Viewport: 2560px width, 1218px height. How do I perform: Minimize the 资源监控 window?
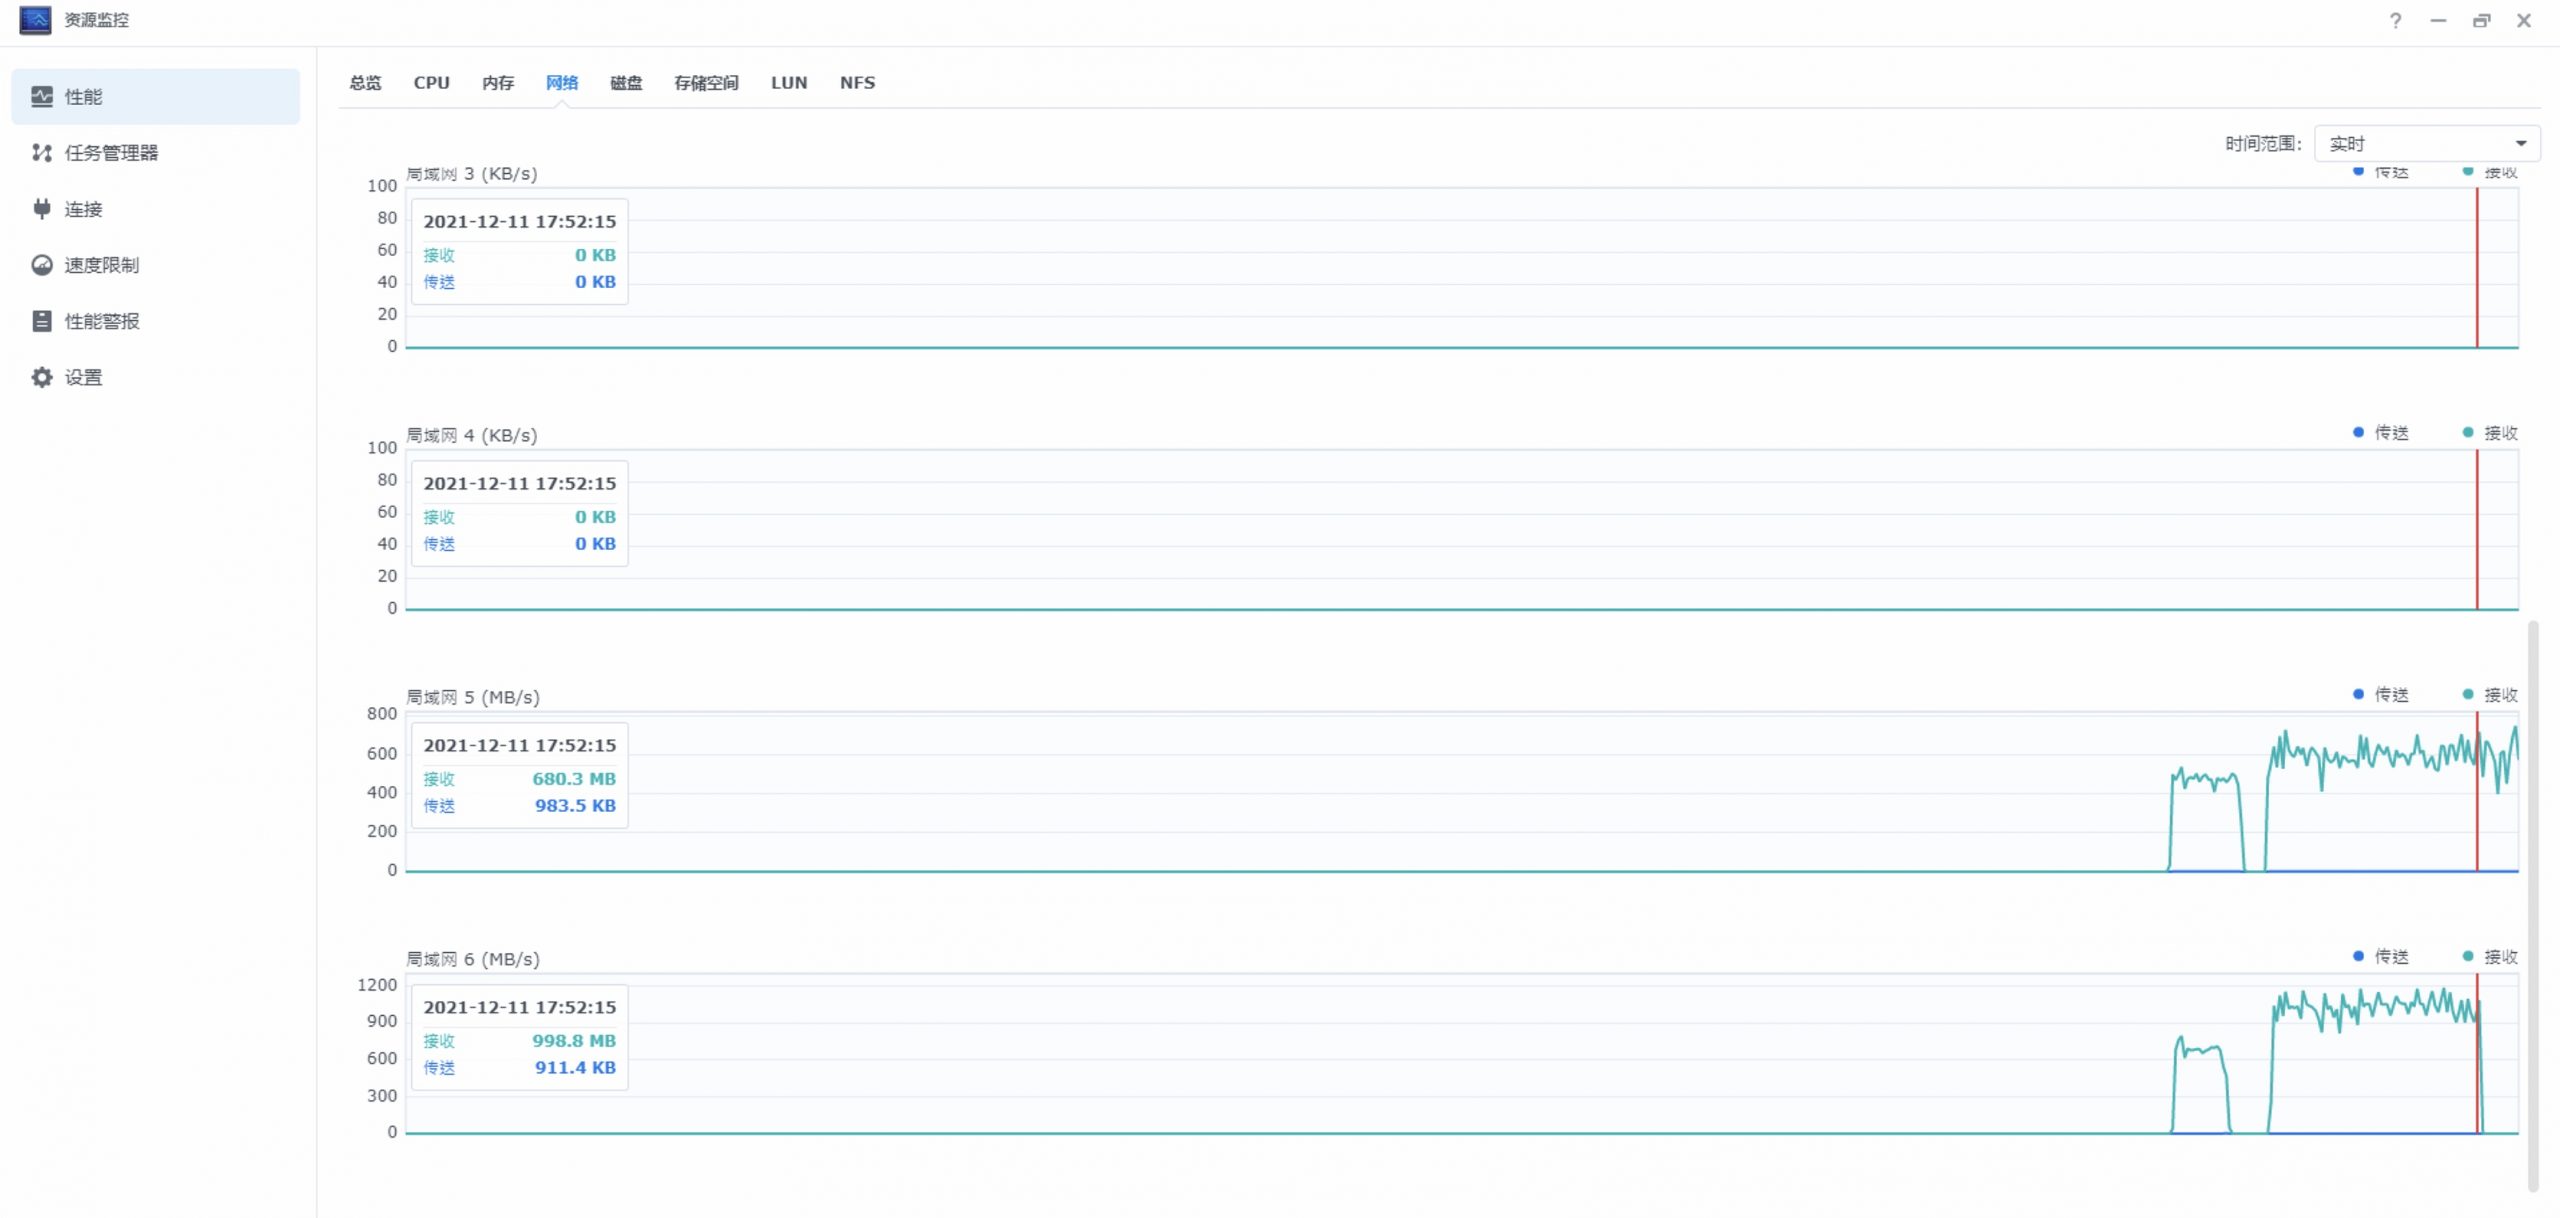[2438, 20]
